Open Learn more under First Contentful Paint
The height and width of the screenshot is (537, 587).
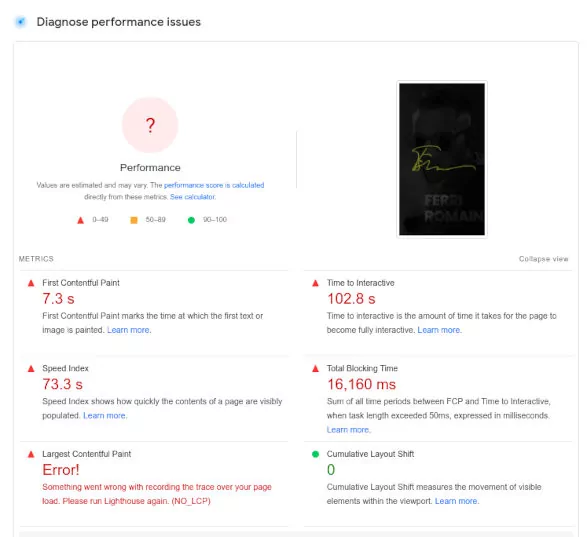click(x=129, y=330)
